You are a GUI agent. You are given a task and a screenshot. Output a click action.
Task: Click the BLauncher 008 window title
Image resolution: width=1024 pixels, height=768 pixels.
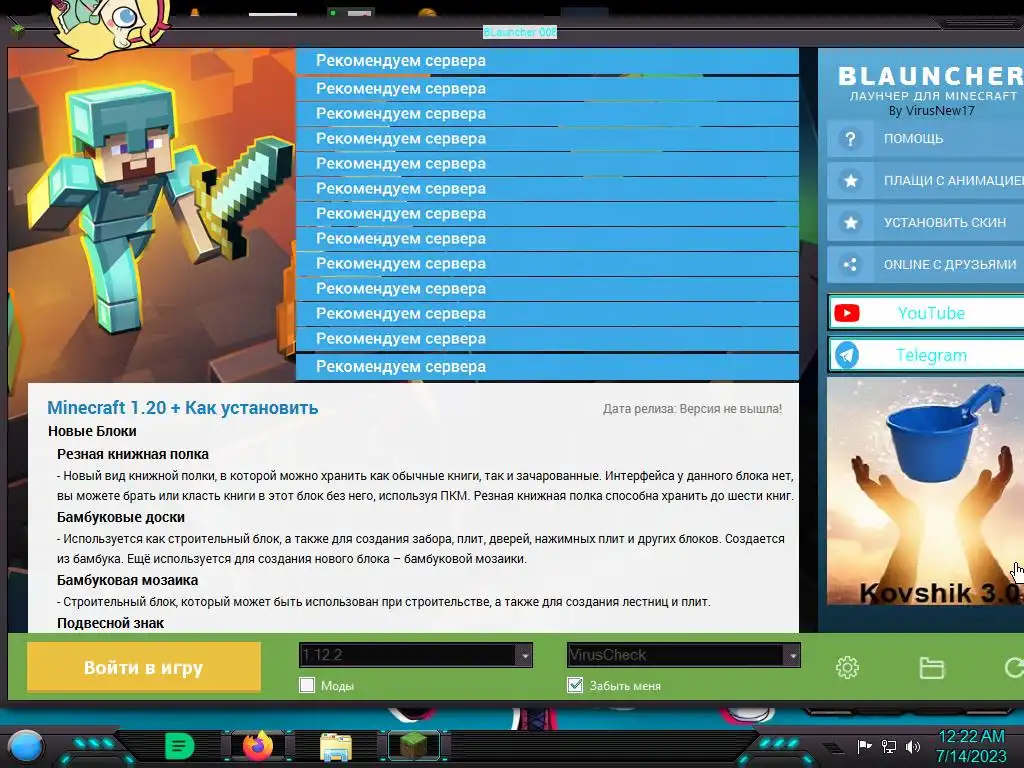(x=520, y=31)
